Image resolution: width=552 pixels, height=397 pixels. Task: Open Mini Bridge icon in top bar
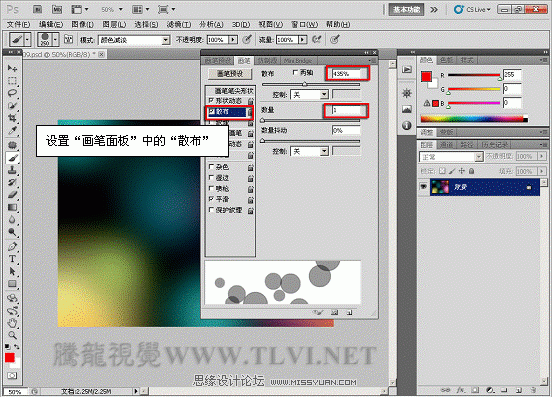tap(57, 10)
